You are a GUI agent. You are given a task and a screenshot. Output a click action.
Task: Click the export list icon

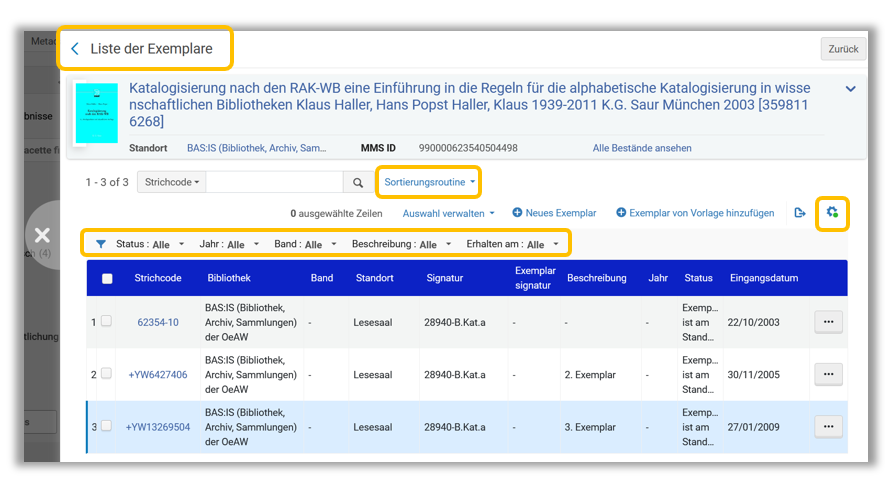tap(800, 213)
